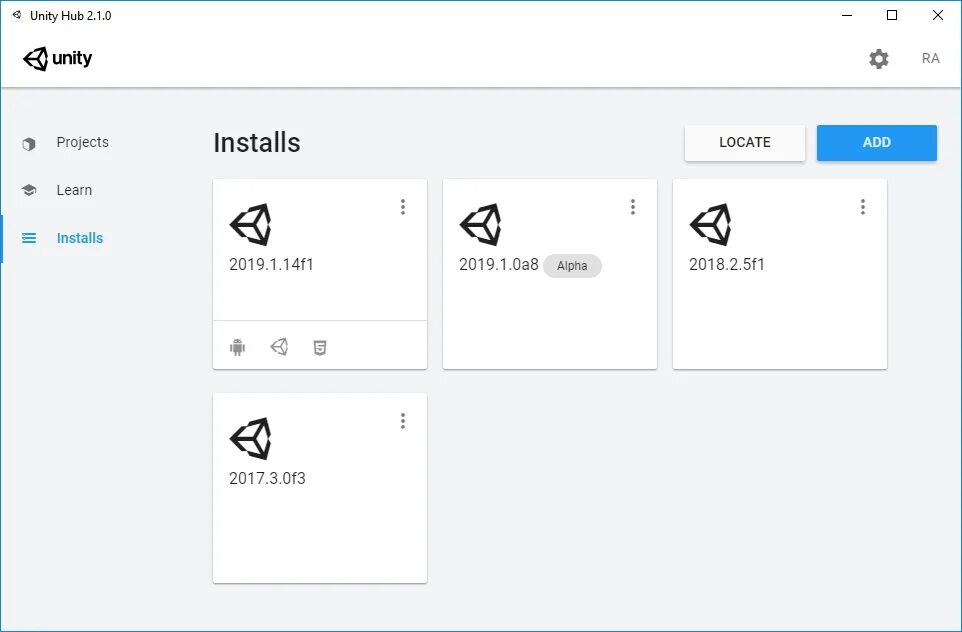Open options menu for 2017.3.0f3
The height and width of the screenshot is (632, 962).
[403, 421]
